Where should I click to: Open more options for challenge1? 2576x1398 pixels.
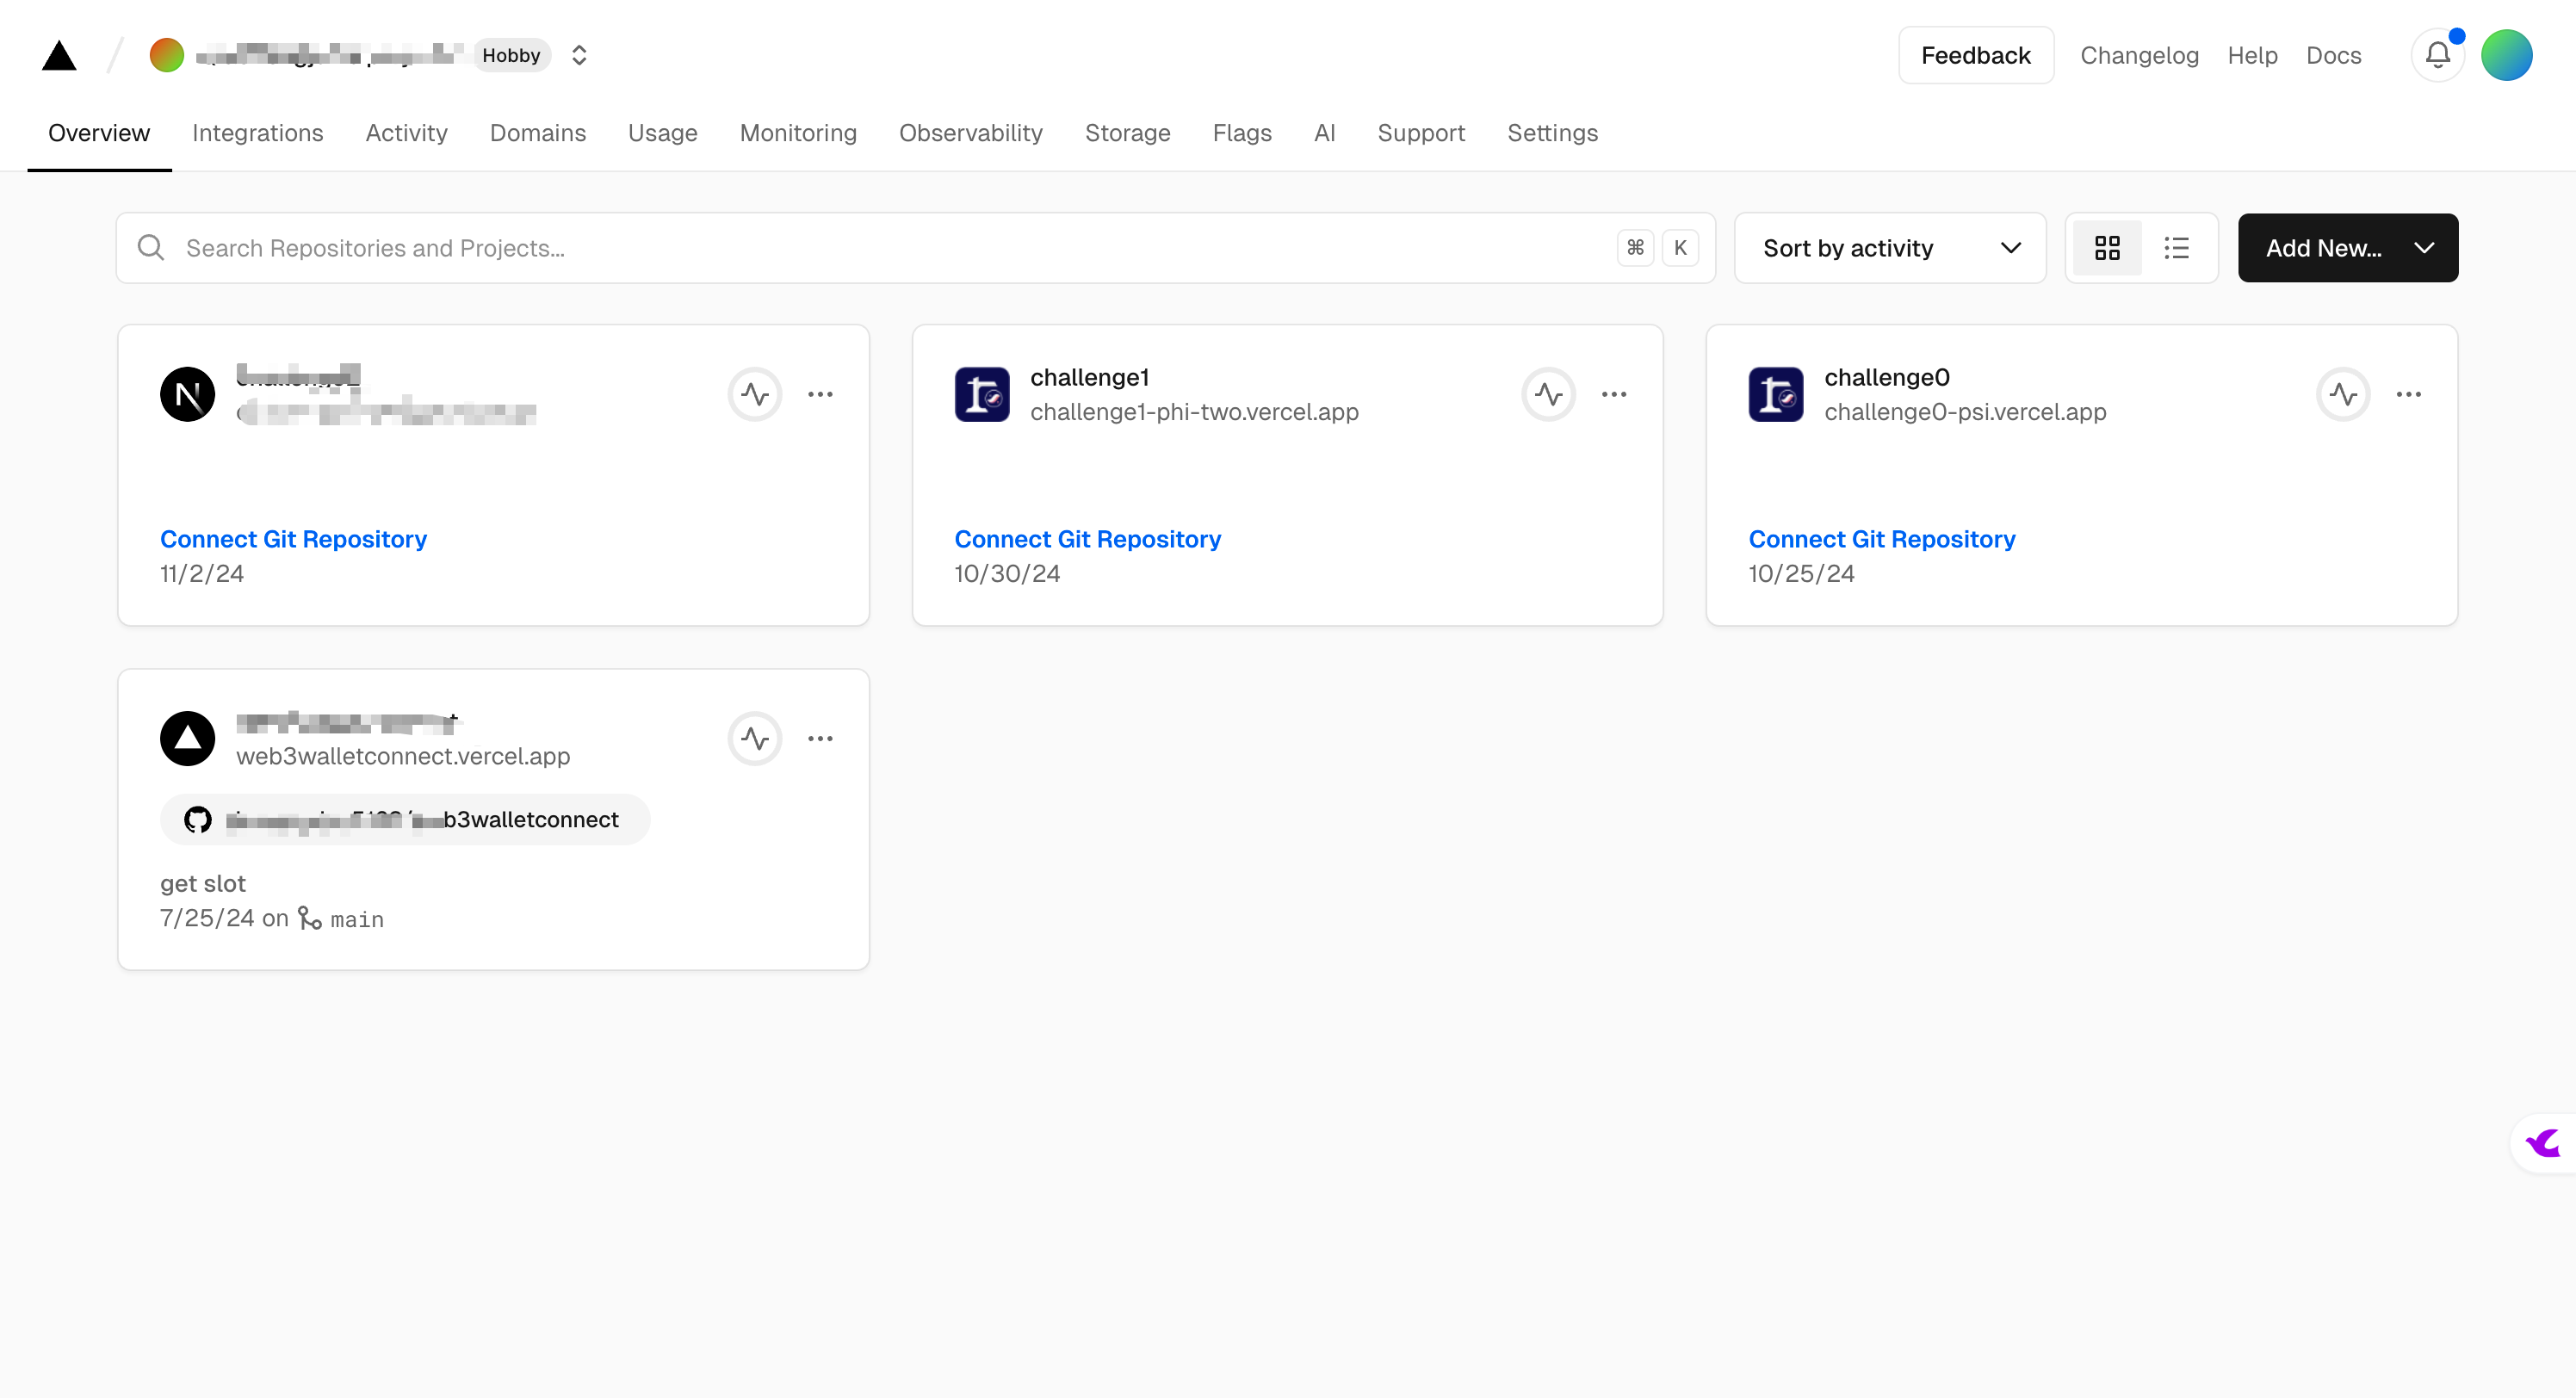point(1614,394)
